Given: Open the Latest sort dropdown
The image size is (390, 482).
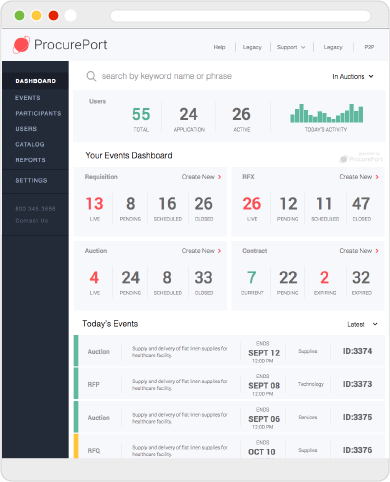Looking at the screenshot, I should click(362, 324).
